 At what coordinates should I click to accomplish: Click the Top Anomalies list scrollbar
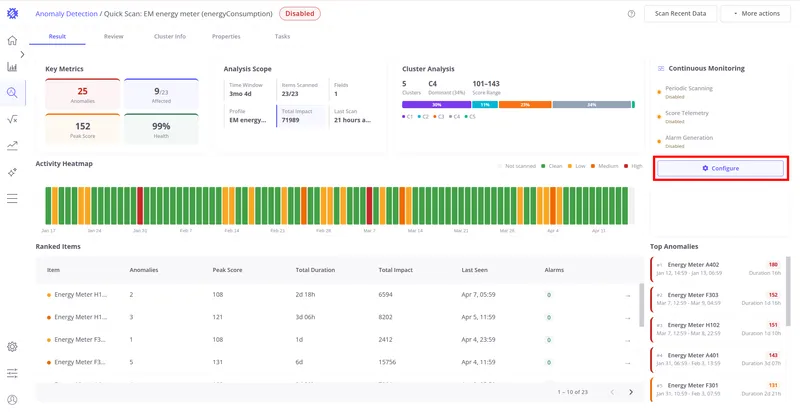click(789, 291)
